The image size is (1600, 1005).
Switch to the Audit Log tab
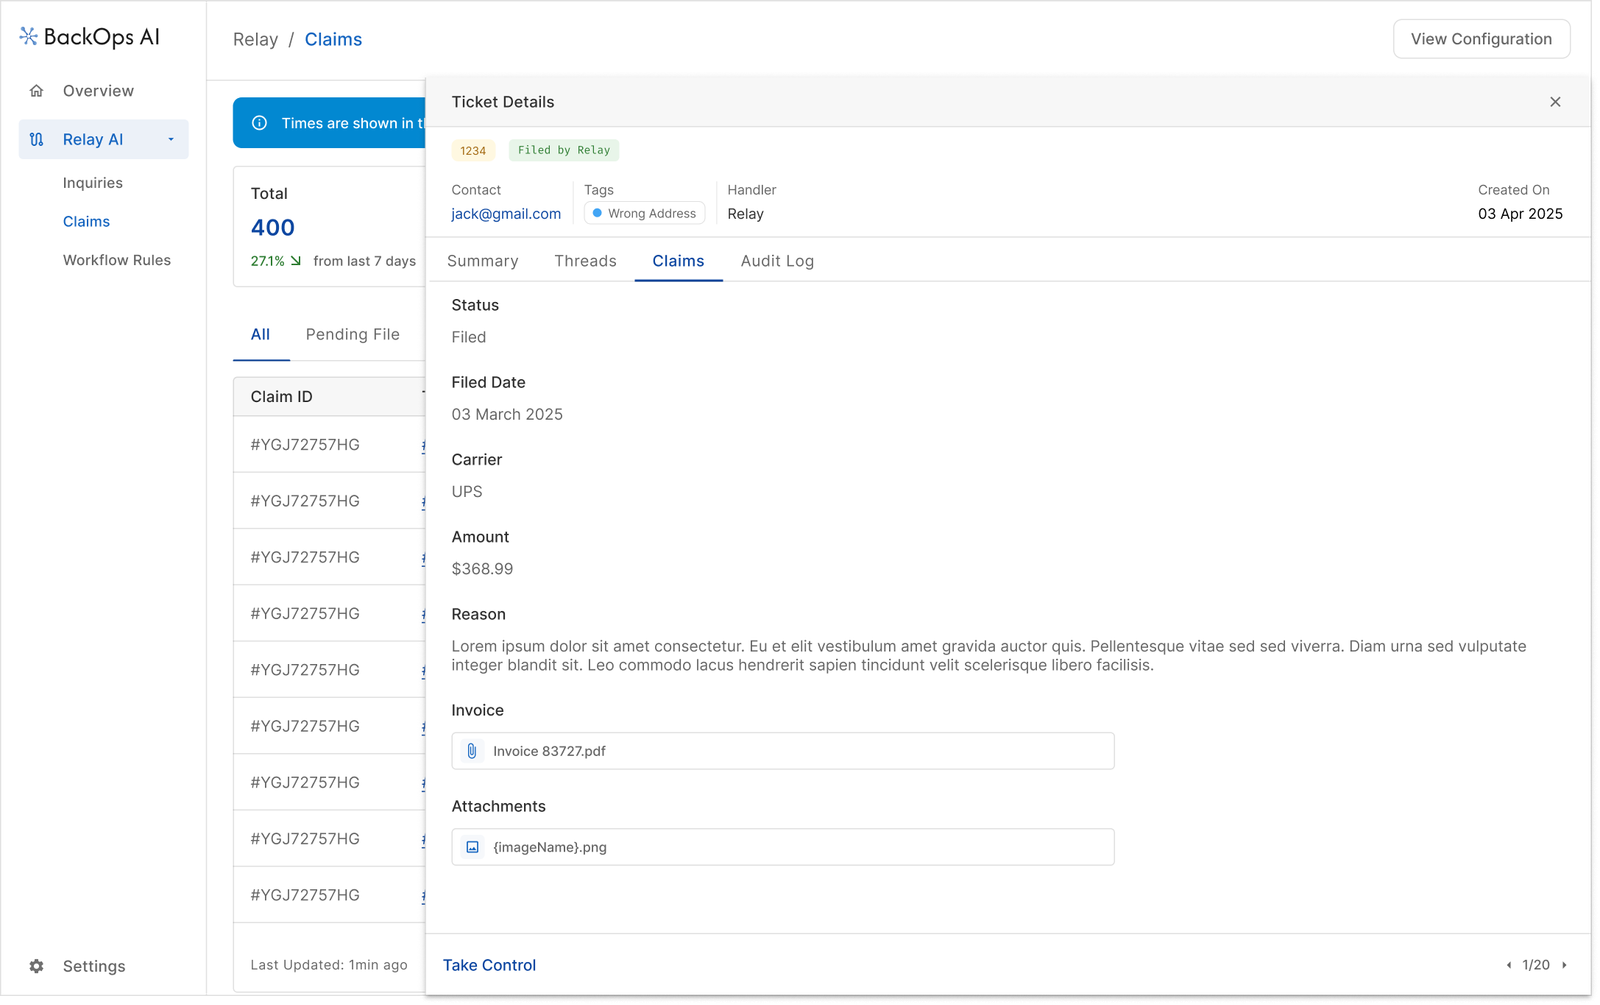point(777,261)
